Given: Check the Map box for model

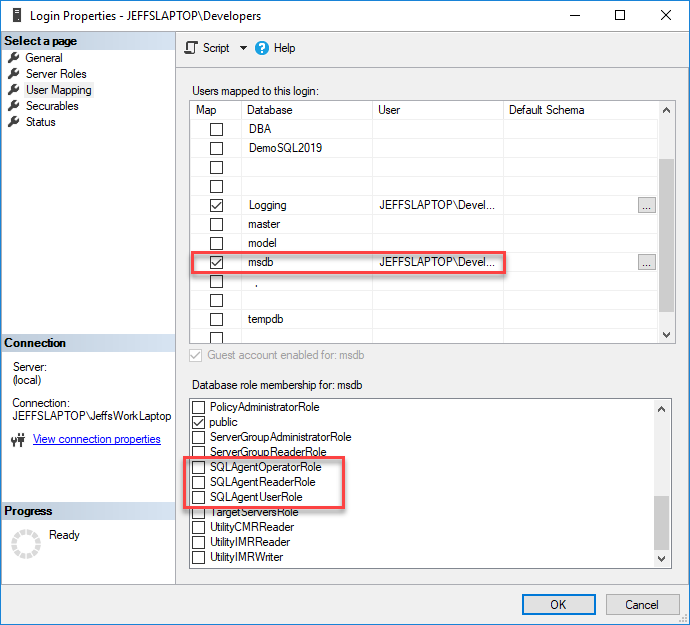Looking at the screenshot, I should pos(216,243).
